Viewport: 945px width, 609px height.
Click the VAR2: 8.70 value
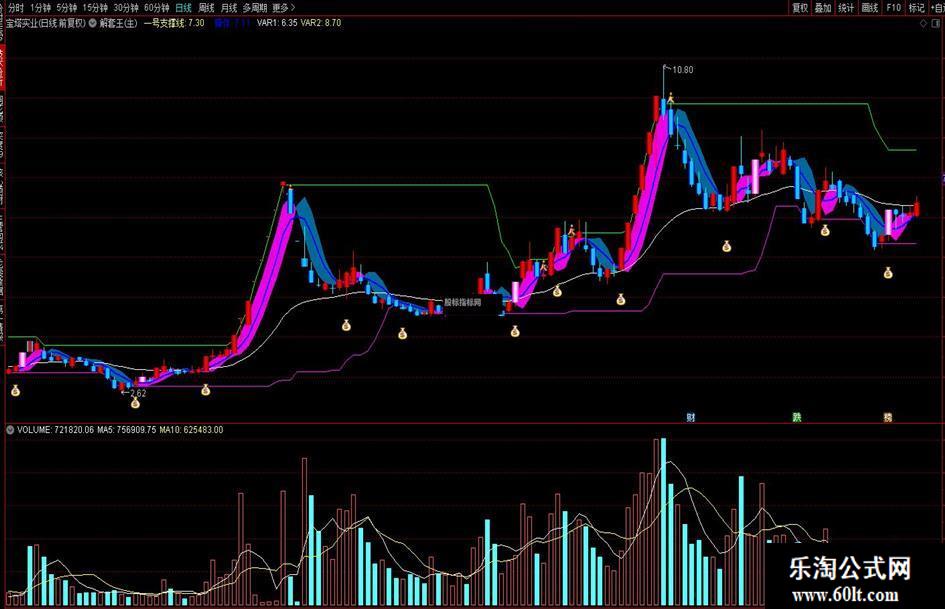pyautogui.click(x=321, y=23)
